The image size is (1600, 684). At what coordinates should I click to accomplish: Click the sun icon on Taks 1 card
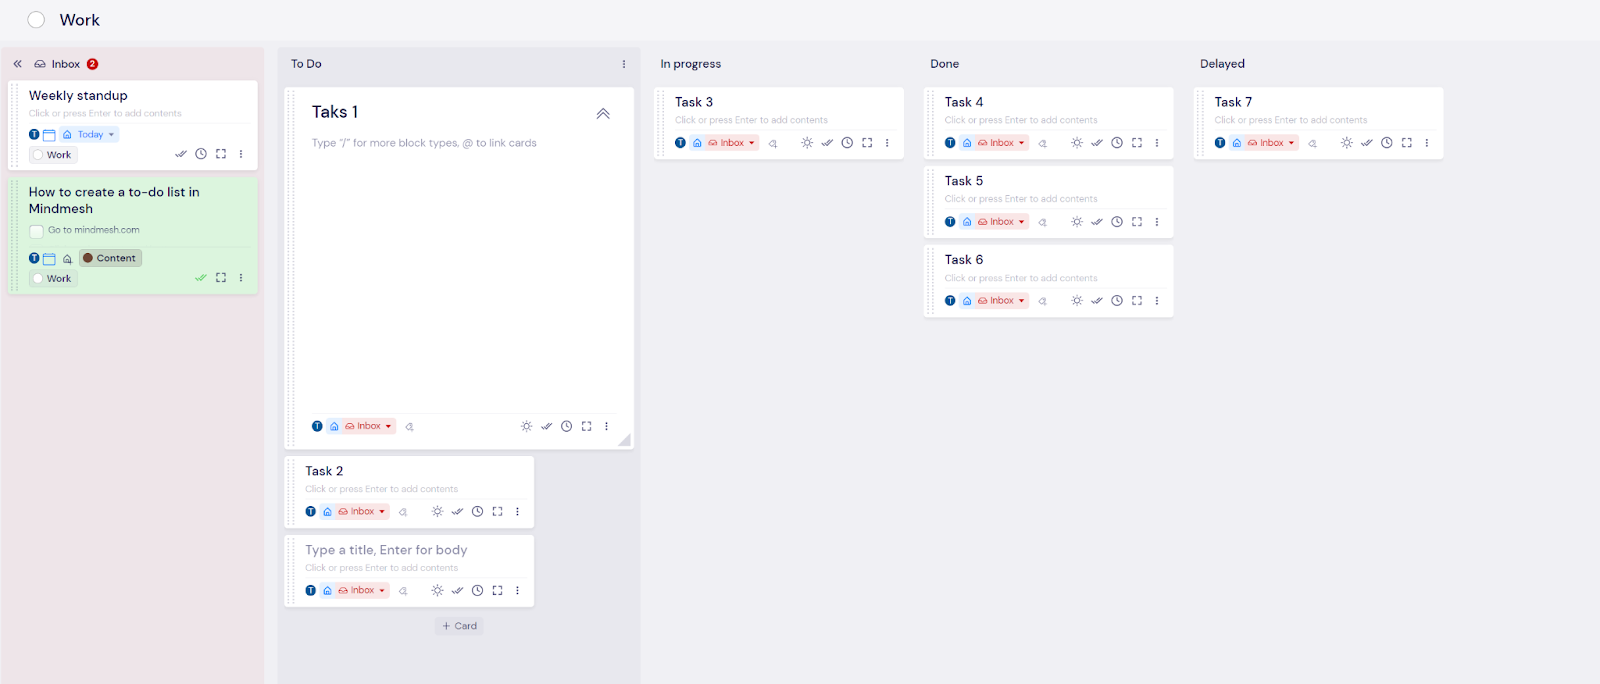point(527,426)
